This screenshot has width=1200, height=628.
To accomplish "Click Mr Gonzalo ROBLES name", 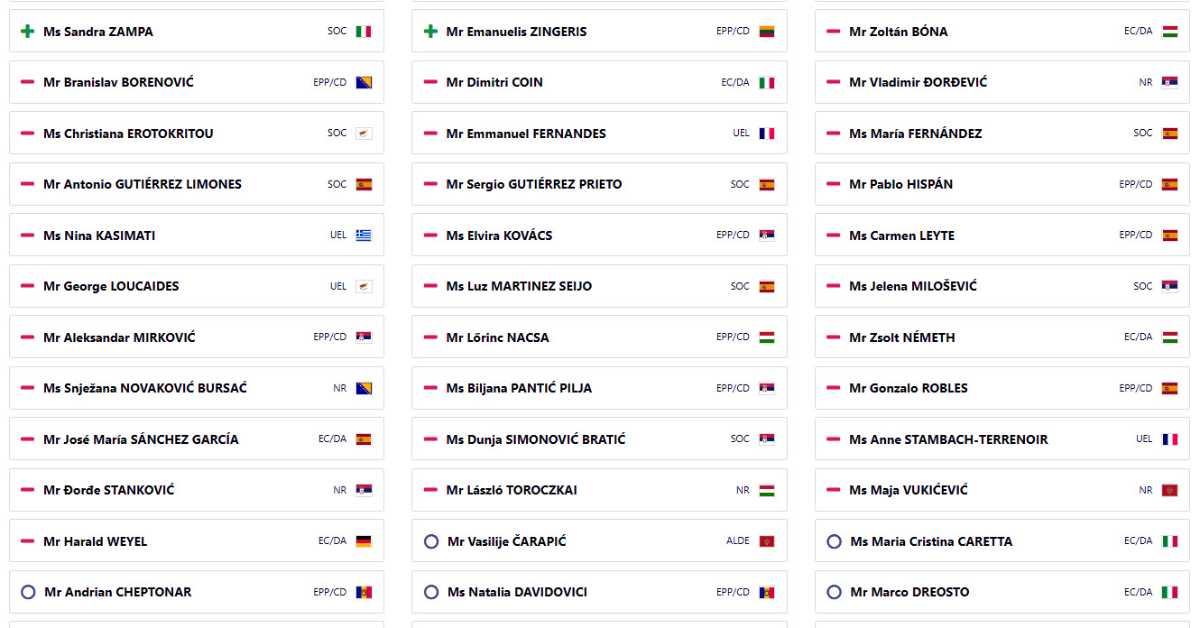I will tap(908, 388).
